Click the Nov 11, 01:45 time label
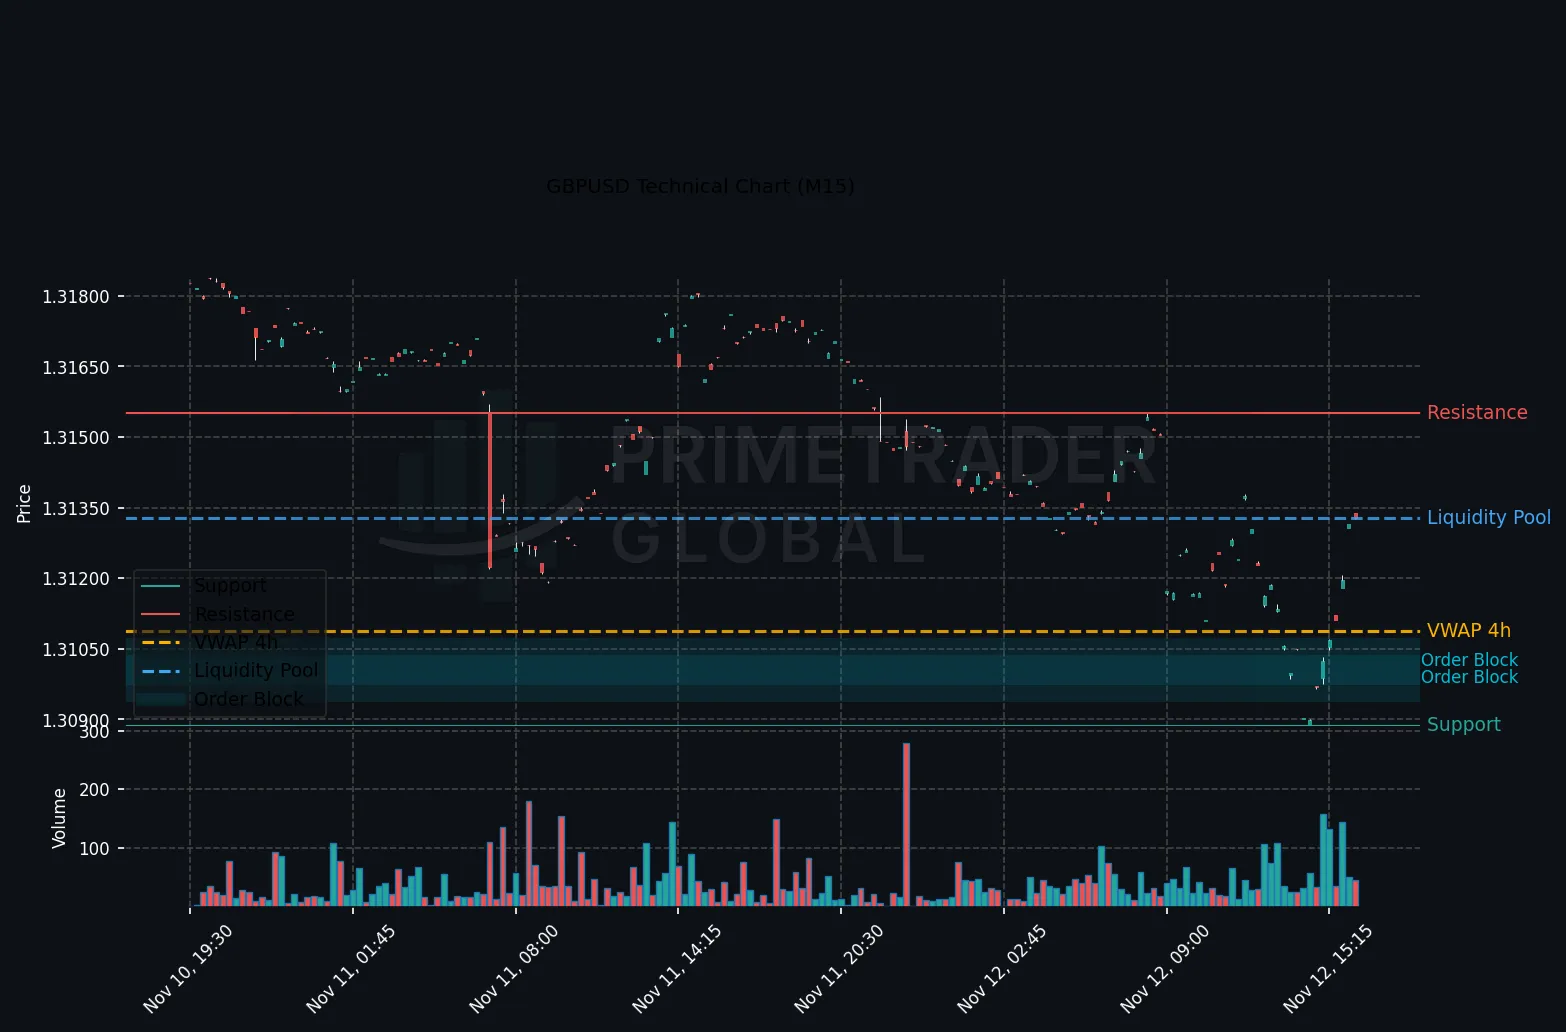The height and width of the screenshot is (1032, 1566). tap(351, 969)
